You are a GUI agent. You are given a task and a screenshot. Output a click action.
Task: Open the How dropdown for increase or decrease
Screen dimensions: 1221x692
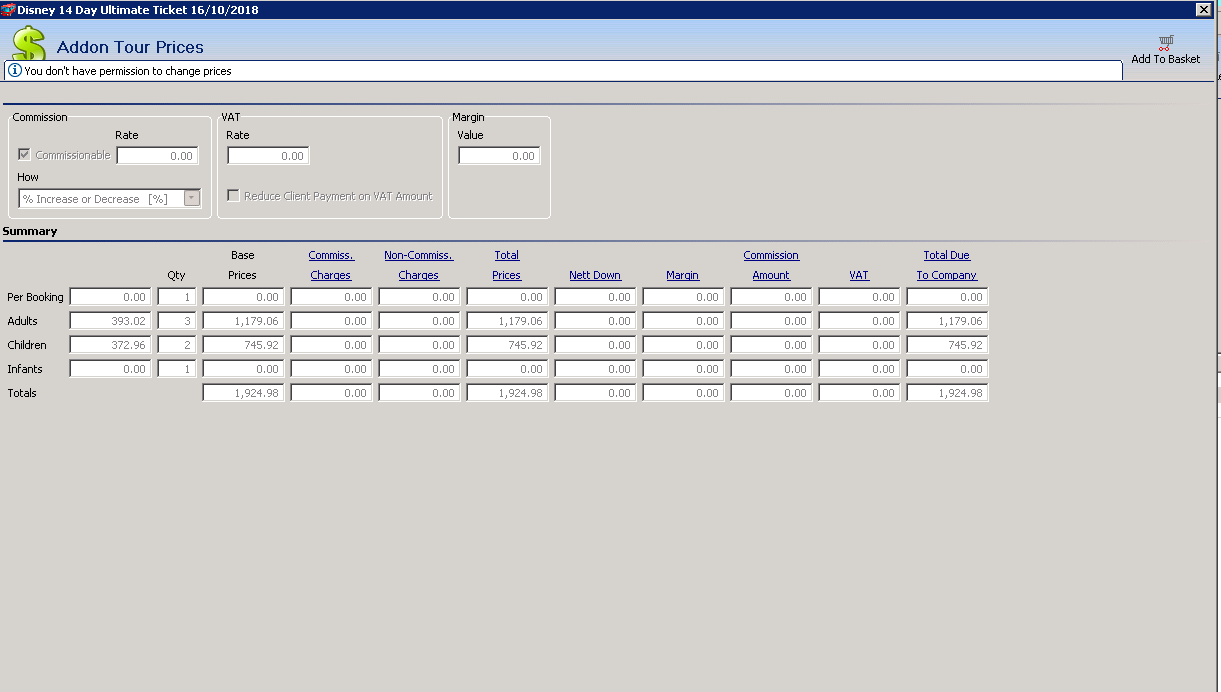pyautogui.click(x=192, y=199)
